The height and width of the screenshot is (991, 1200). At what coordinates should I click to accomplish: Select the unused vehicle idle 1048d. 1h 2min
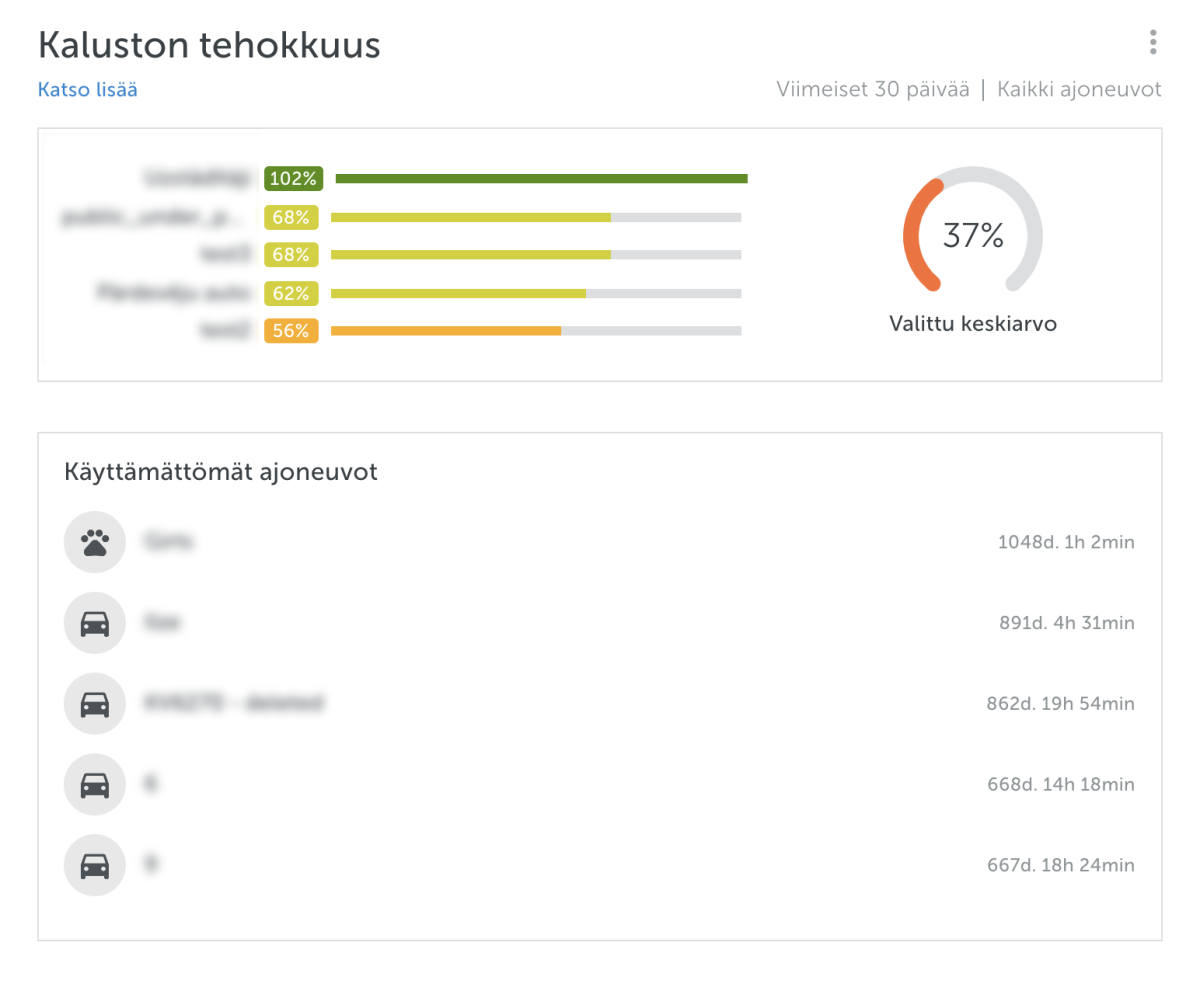click(1065, 543)
